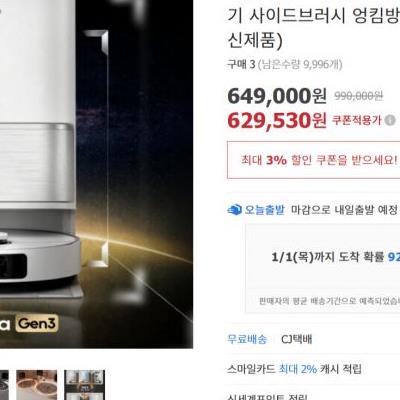Click the 오늘출발 blue label text
Screen dimensions: 400x400
coord(265,210)
